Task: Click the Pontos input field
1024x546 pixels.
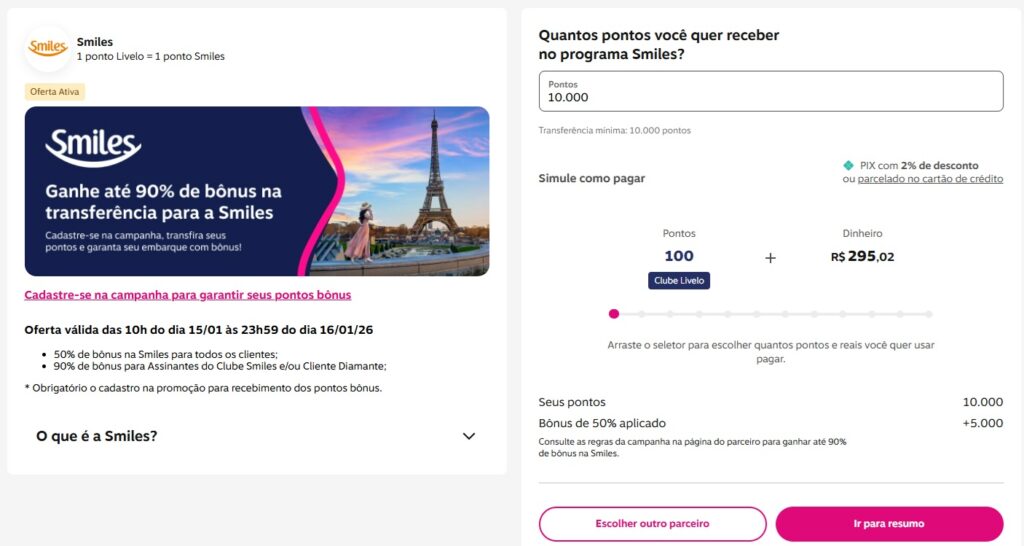Action: [770, 91]
